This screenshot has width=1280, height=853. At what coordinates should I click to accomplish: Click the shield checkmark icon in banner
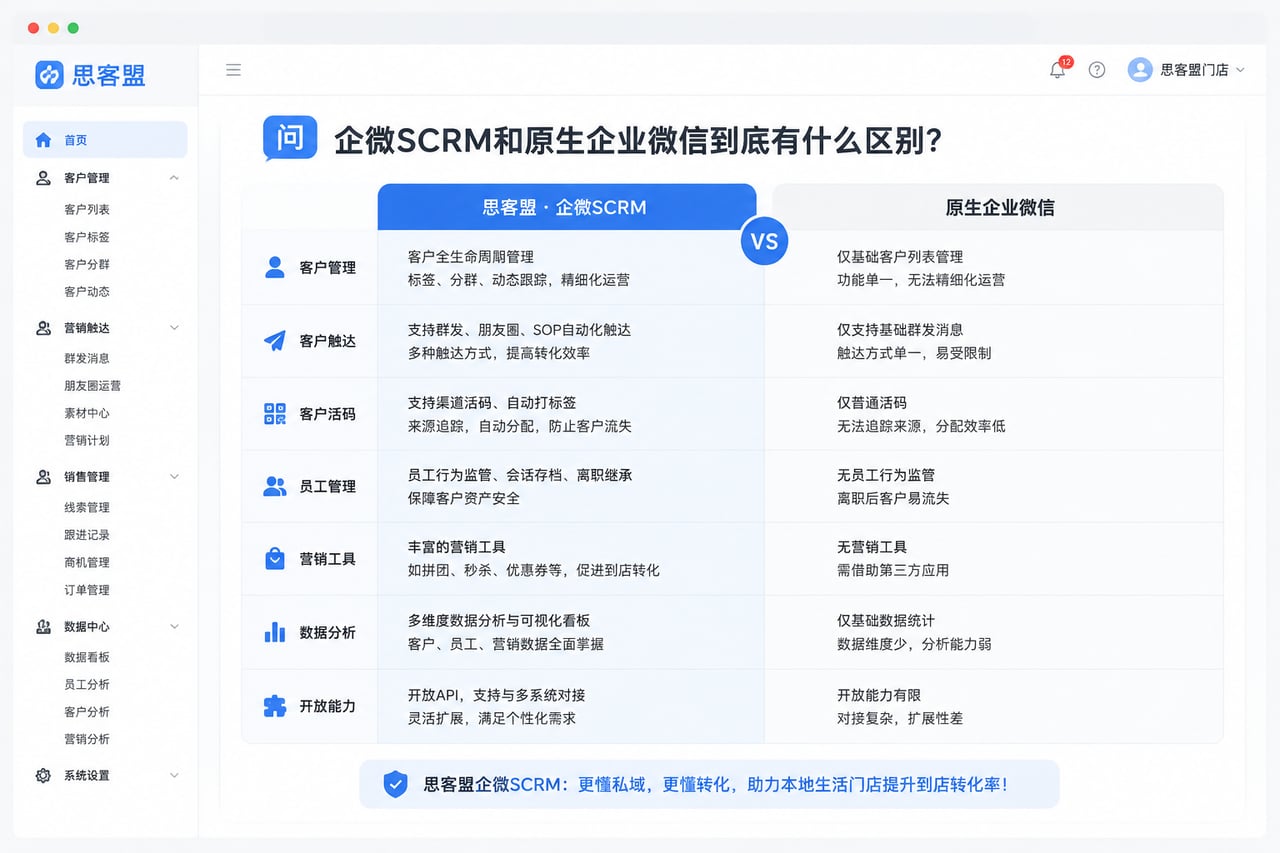tap(396, 784)
